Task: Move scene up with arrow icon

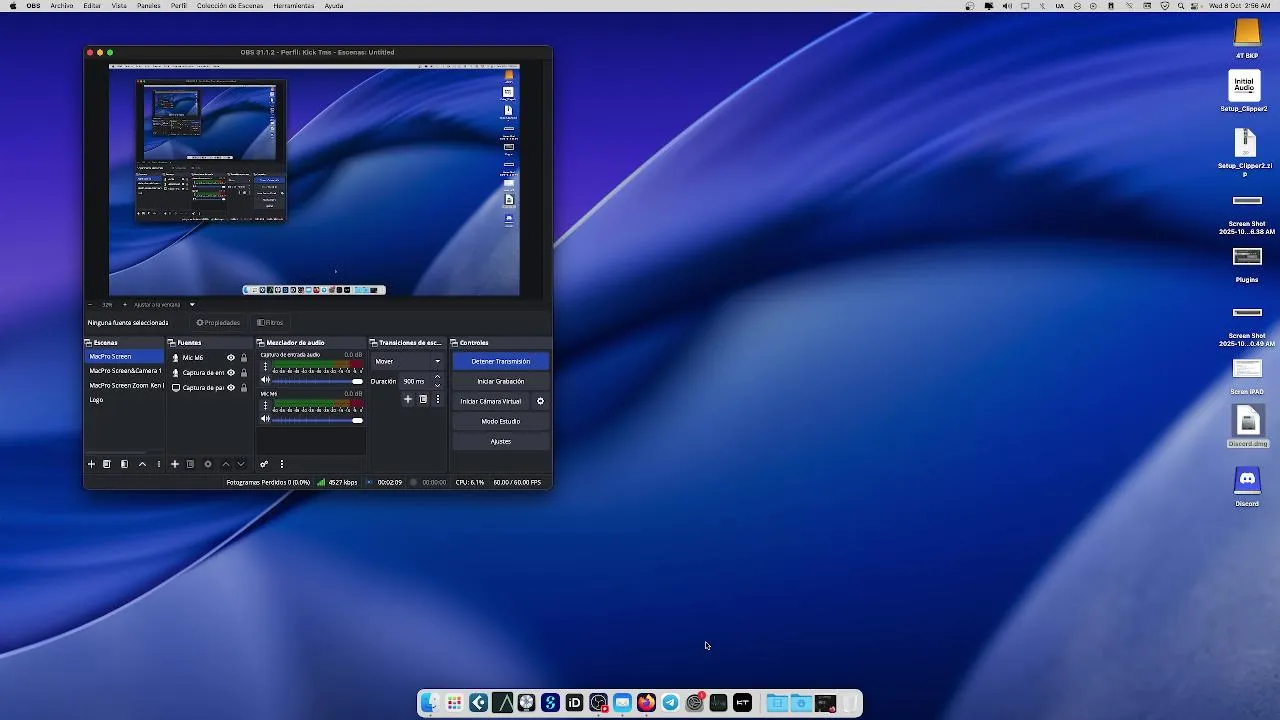Action: 142,464
